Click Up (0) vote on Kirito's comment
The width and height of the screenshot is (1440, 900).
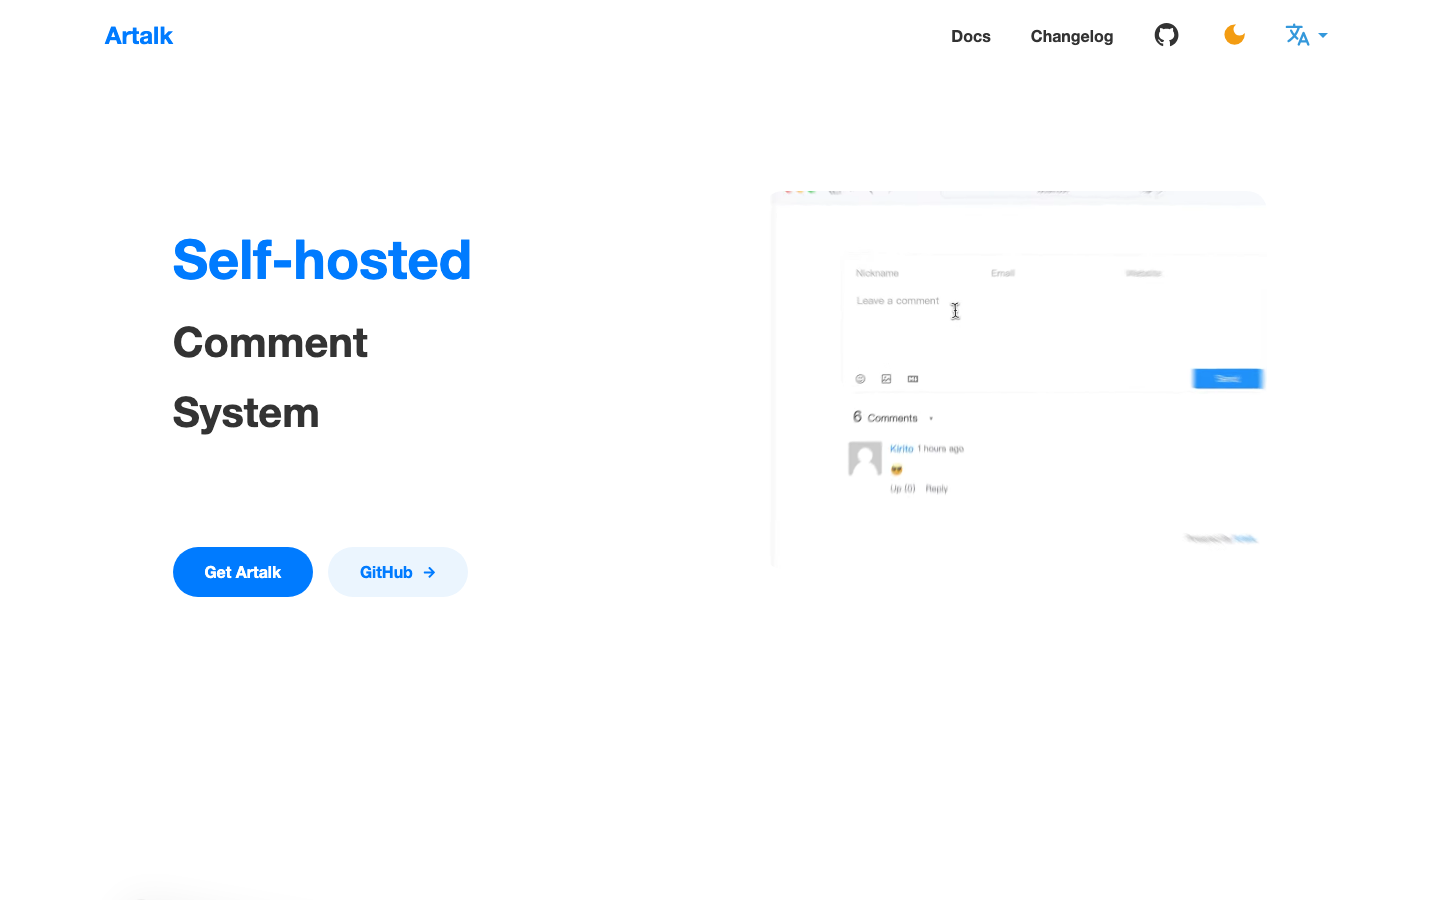[902, 489]
